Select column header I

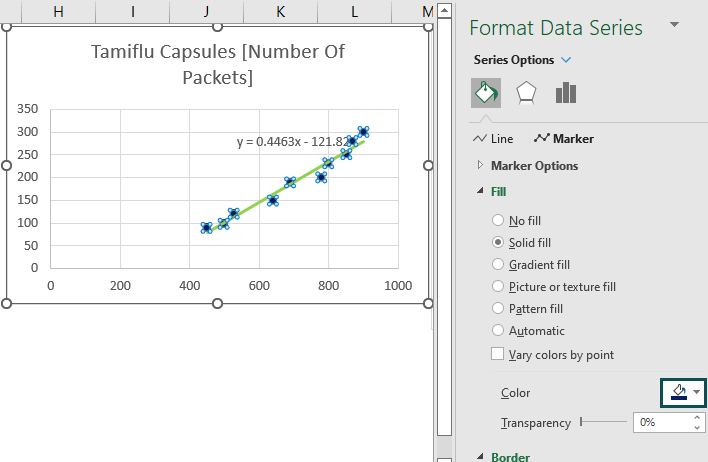[x=132, y=11]
